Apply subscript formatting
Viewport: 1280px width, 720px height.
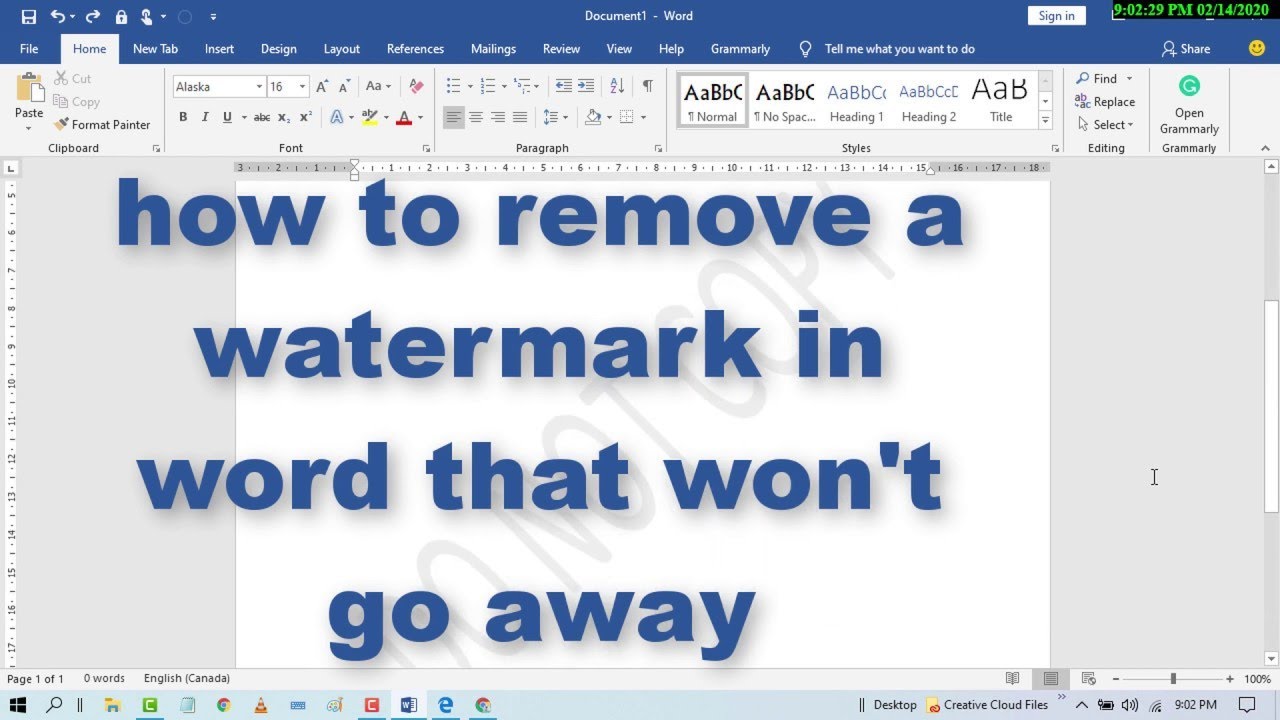(x=284, y=117)
